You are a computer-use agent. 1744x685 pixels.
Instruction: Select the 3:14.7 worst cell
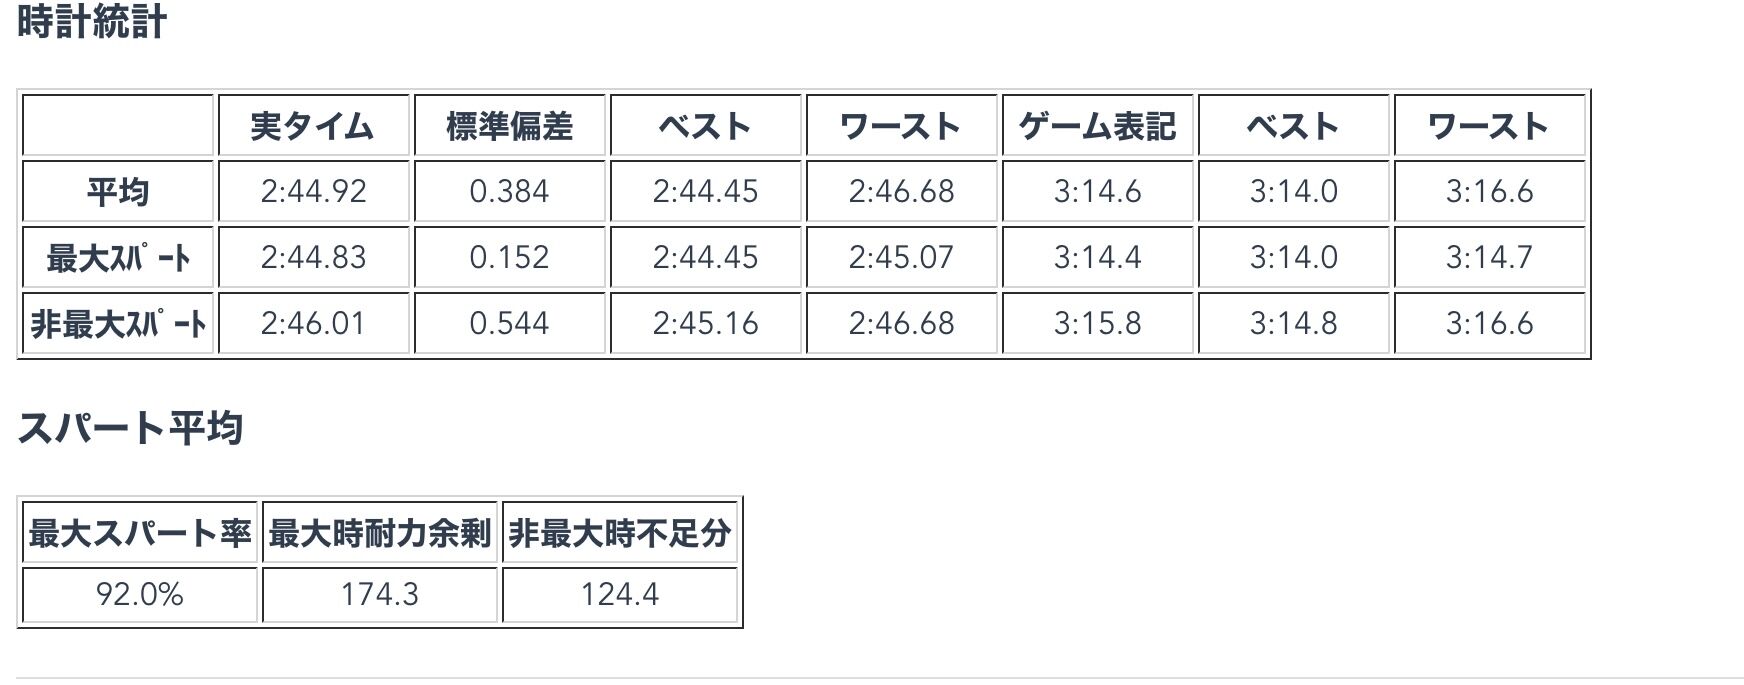click(1489, 257)
